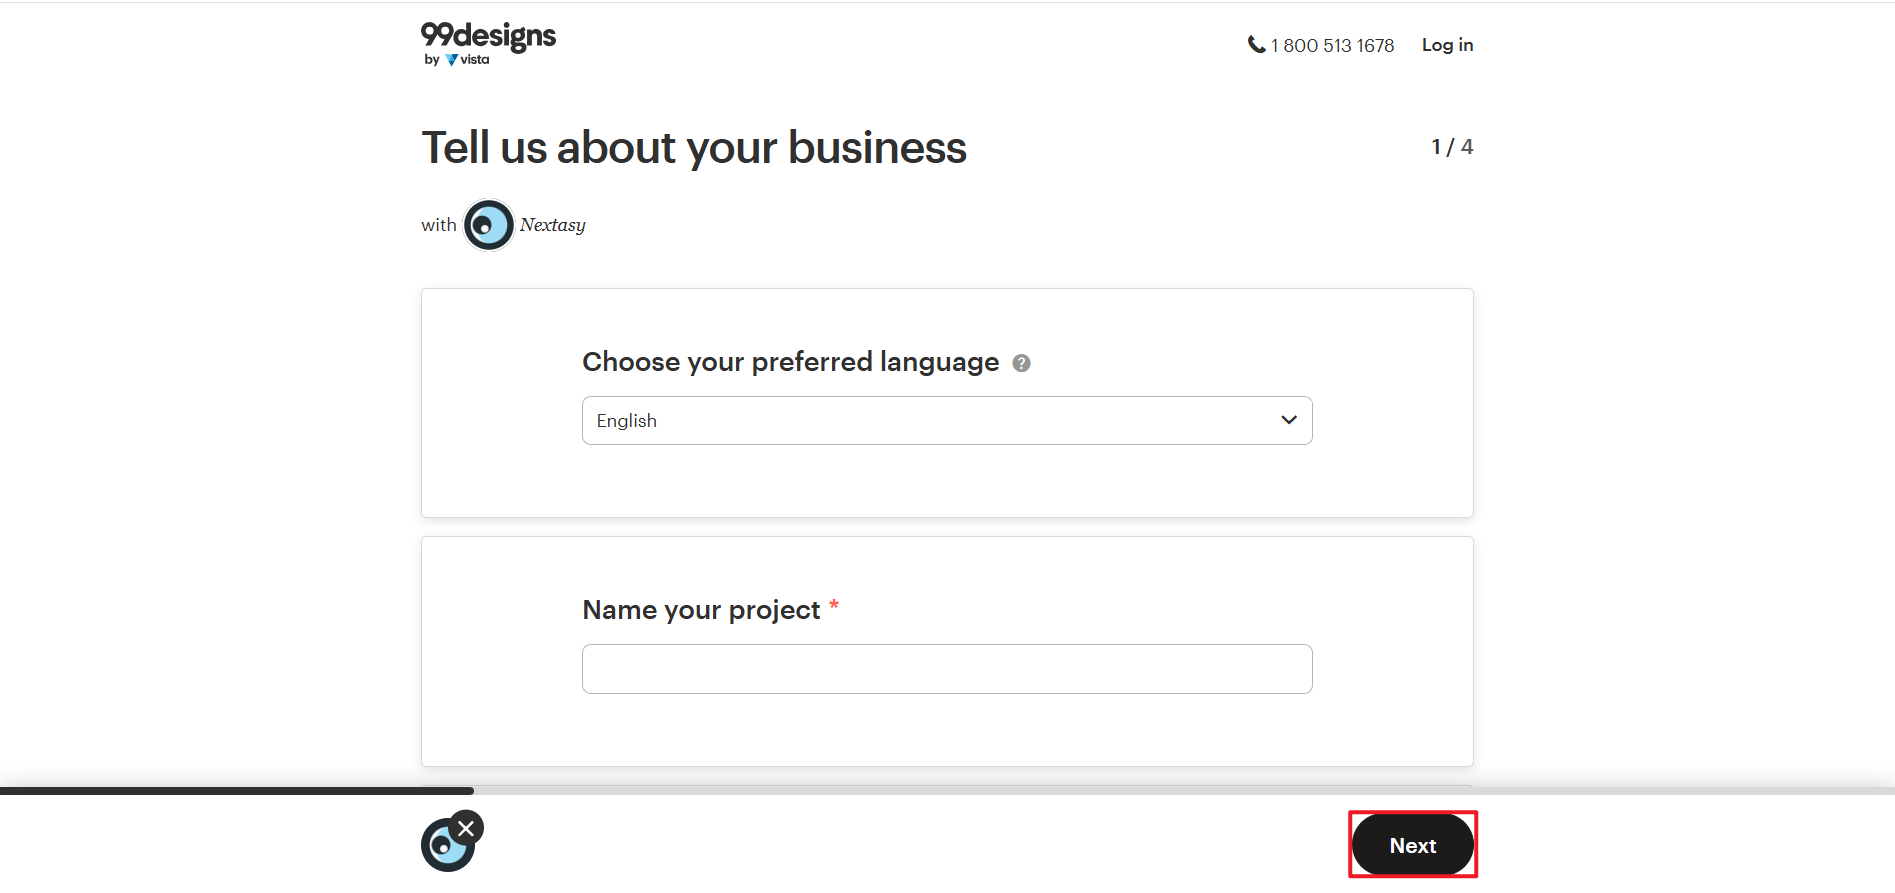1895x893 pixels.
Task: Click the 'Tell us about your business' heading
Action: 694,148
